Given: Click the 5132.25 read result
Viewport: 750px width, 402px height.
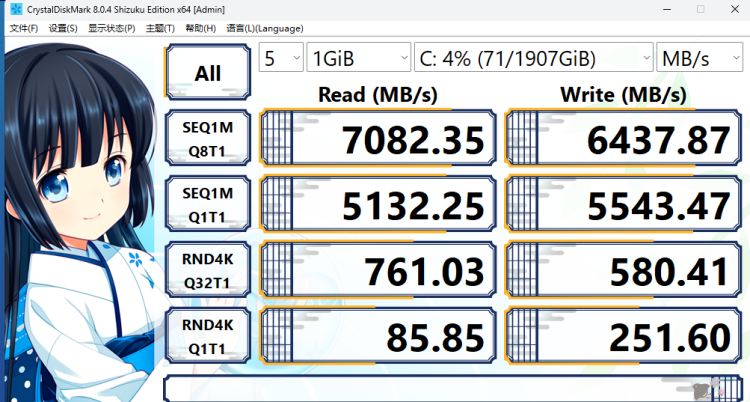Looking at the screenshot, I should click(x=378, y=204).
